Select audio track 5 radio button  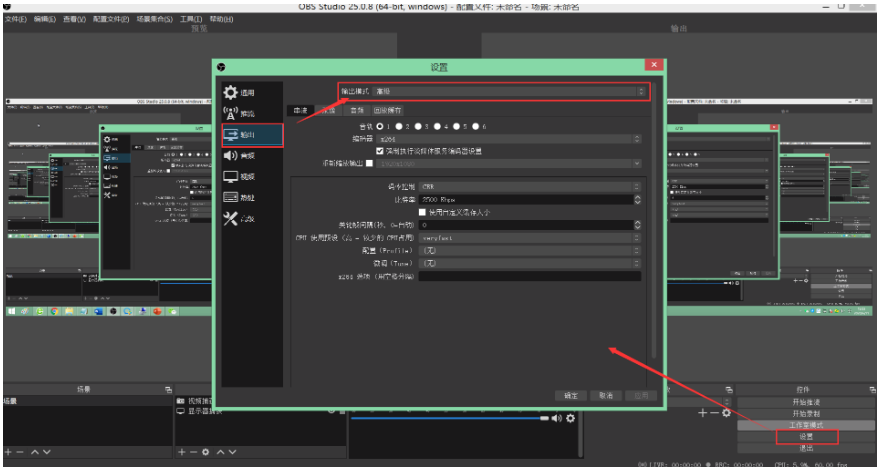[456, 127]
